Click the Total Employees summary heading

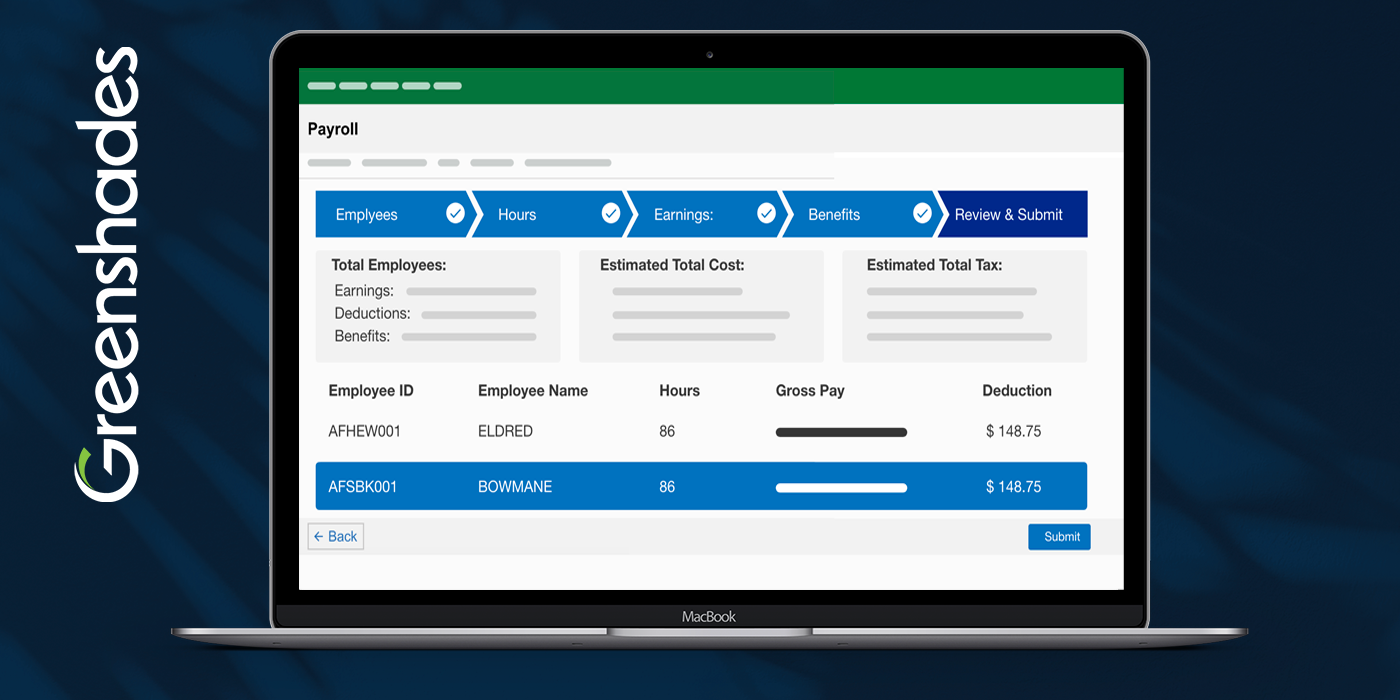pyautogui.click(x=388, y=266)
